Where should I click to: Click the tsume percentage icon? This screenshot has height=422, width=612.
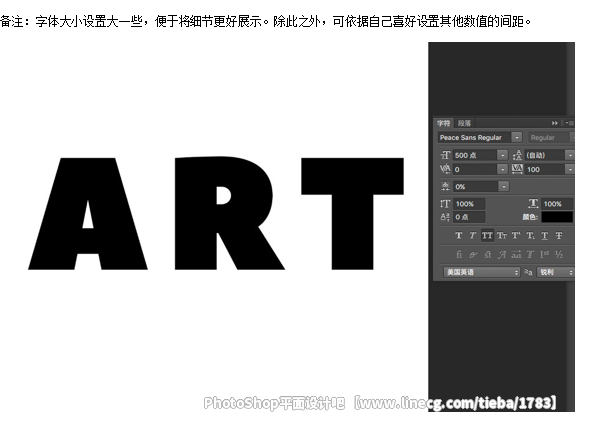pyautogui.click(x=445, y=186)
